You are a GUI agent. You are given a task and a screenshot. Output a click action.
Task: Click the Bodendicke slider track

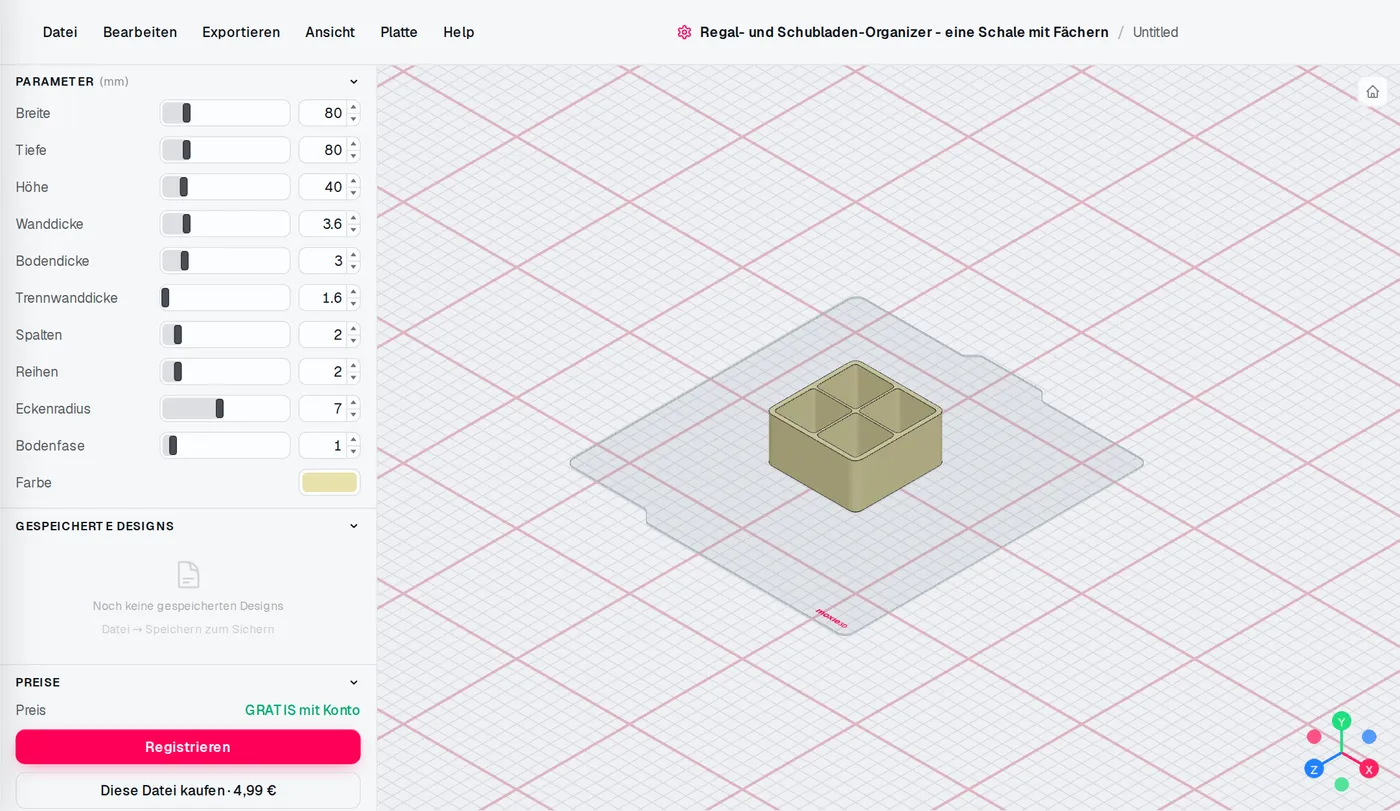[225, 261]
